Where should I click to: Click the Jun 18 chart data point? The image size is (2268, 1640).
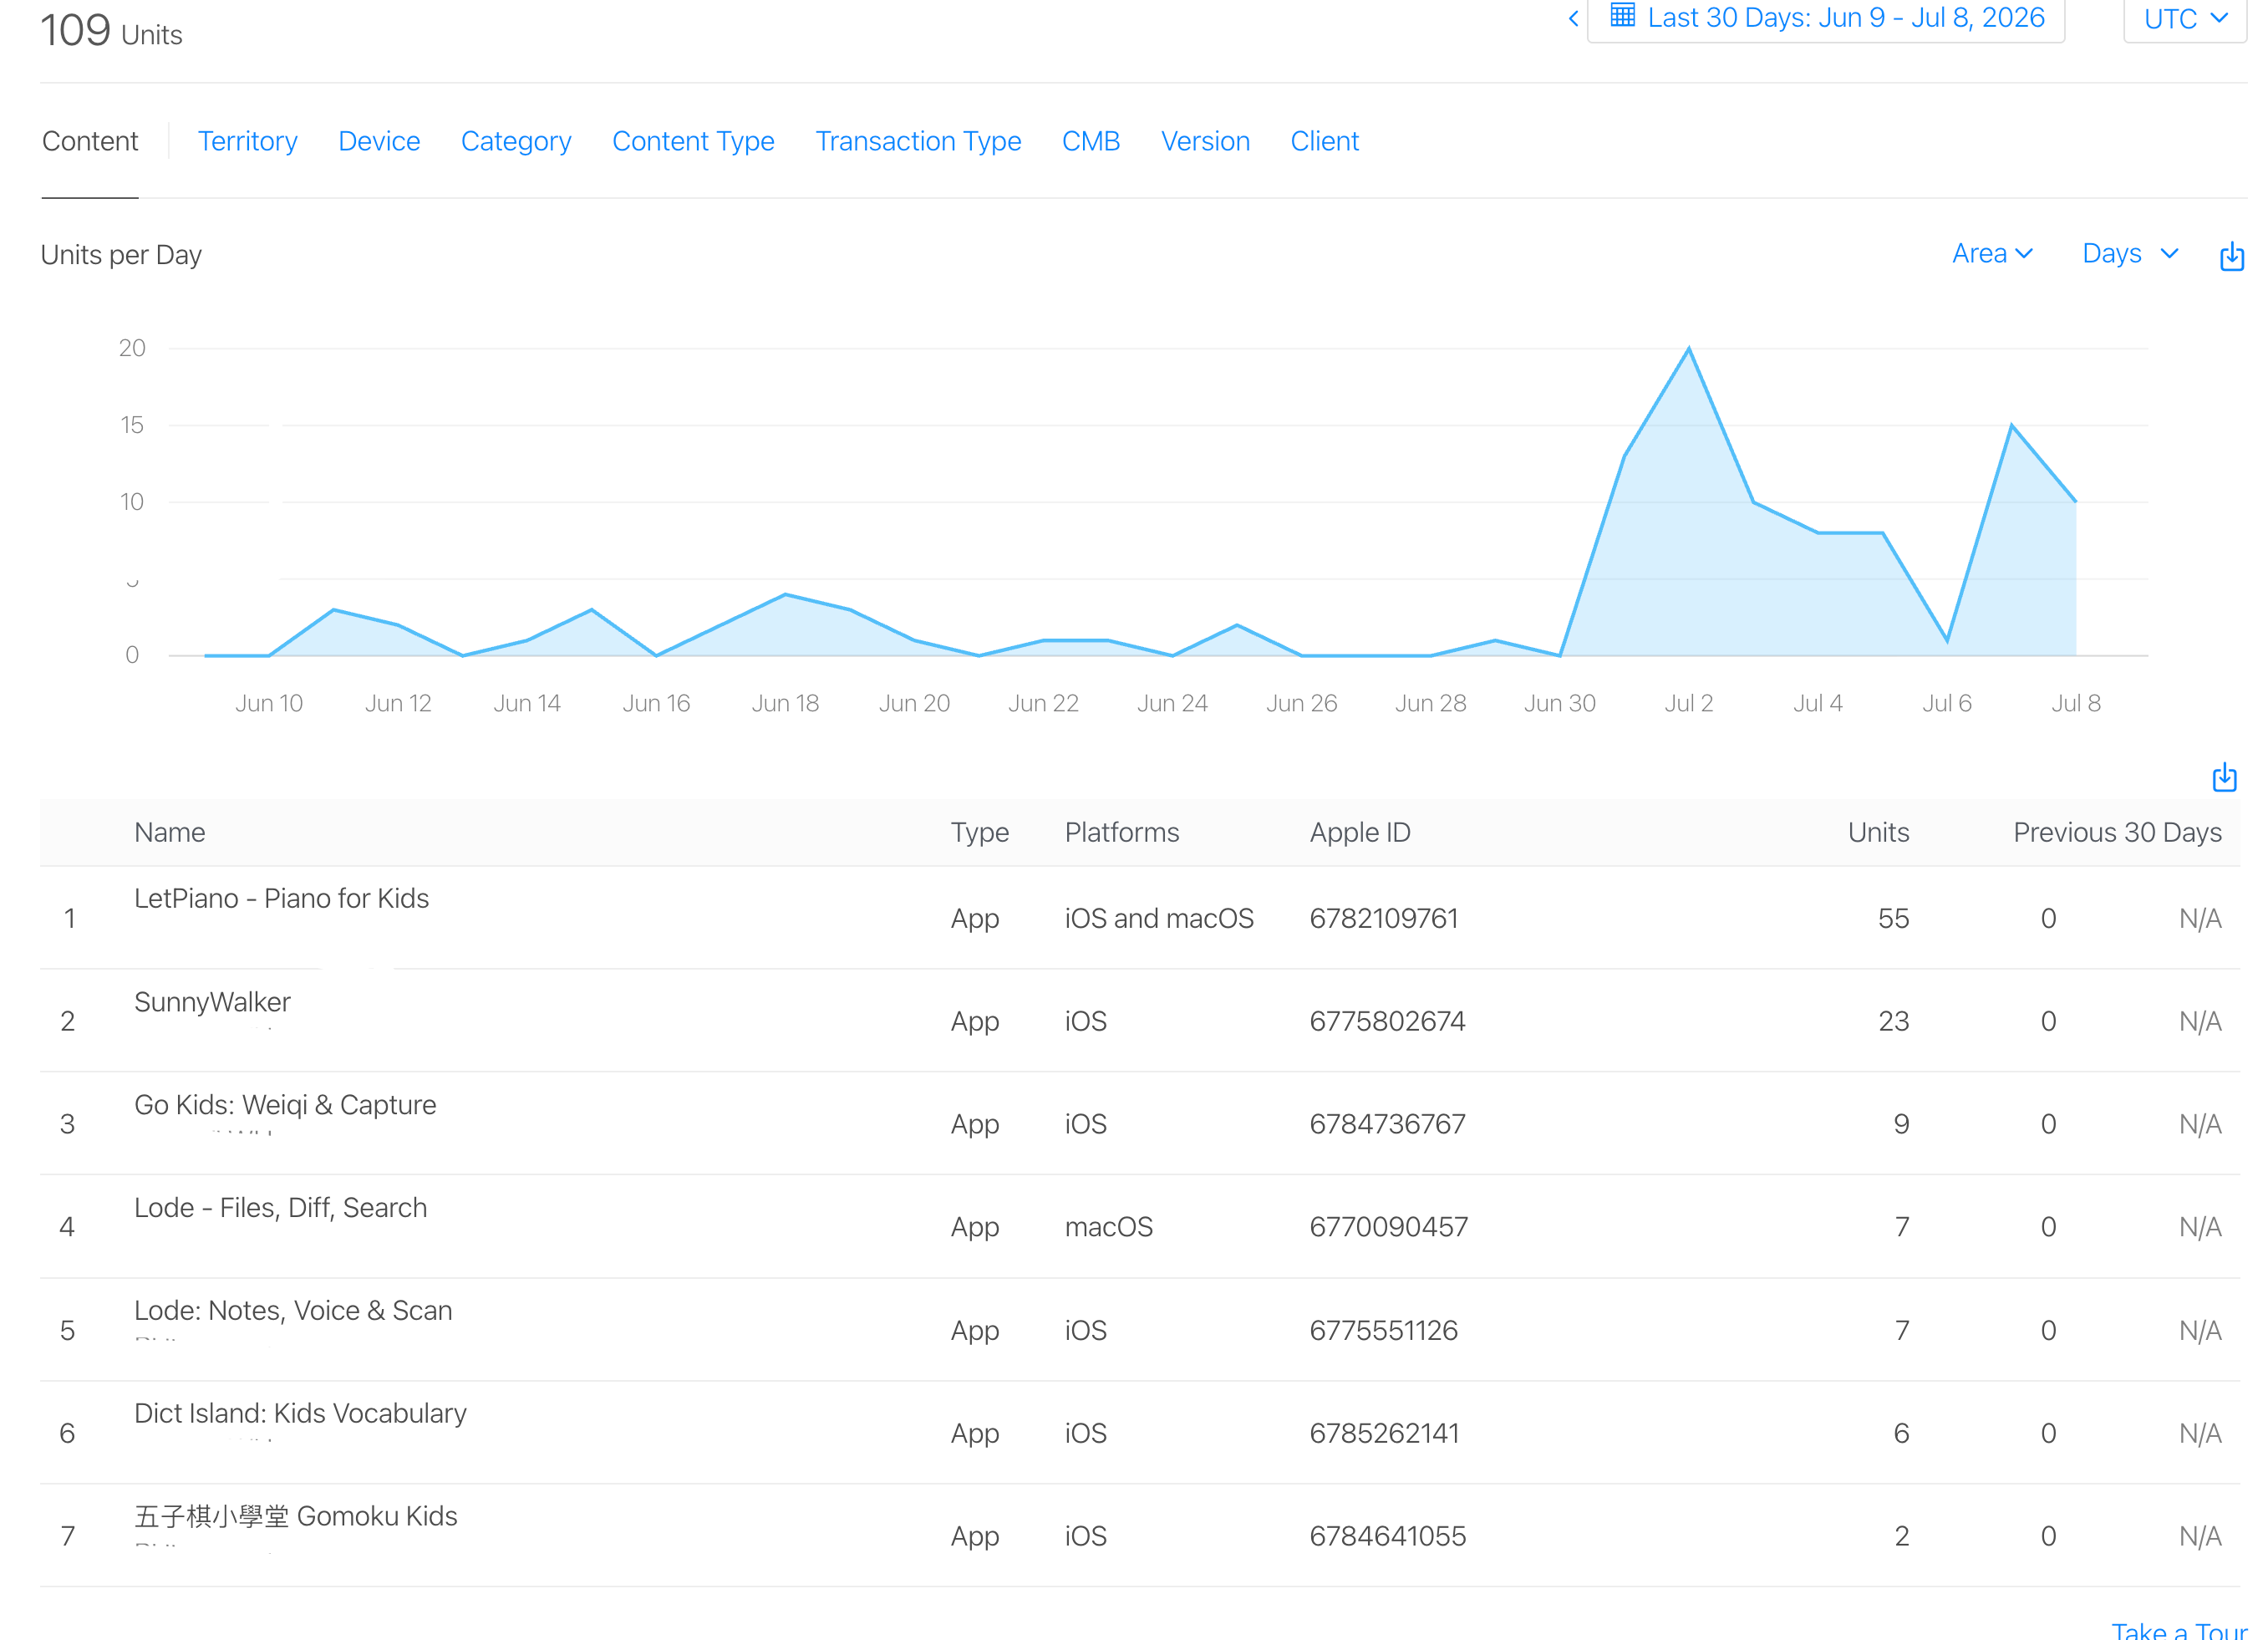[785, 595]
